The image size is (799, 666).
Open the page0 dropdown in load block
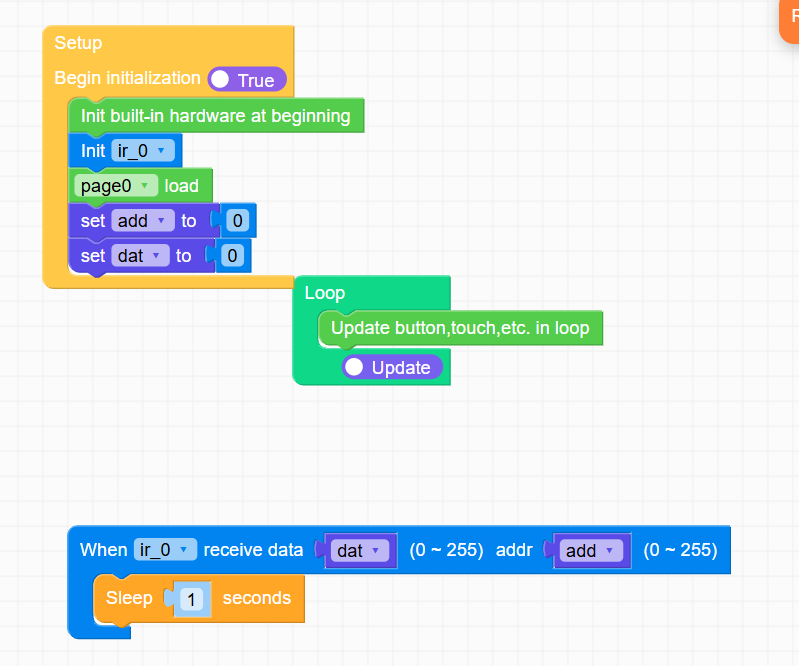[117, 185]
